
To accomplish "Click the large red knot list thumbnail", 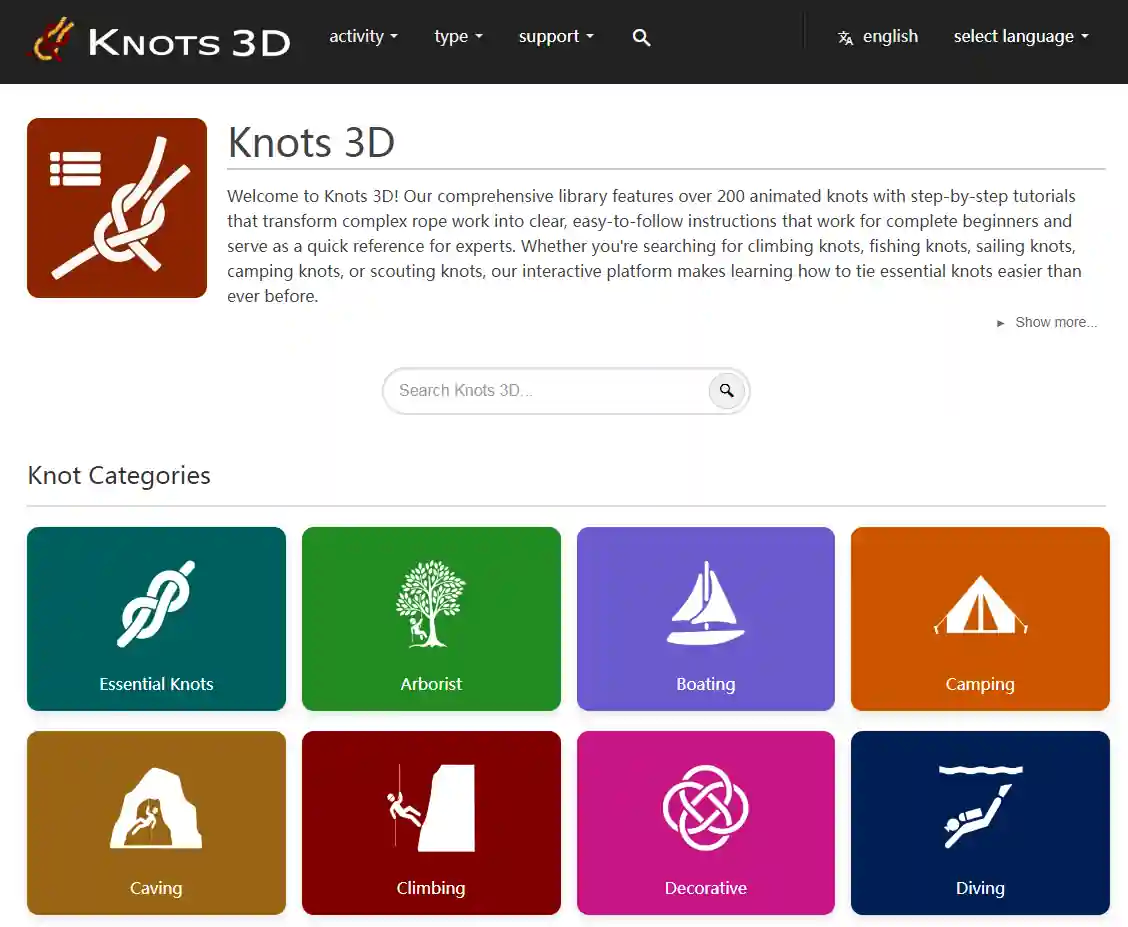I will pos(117,208).
